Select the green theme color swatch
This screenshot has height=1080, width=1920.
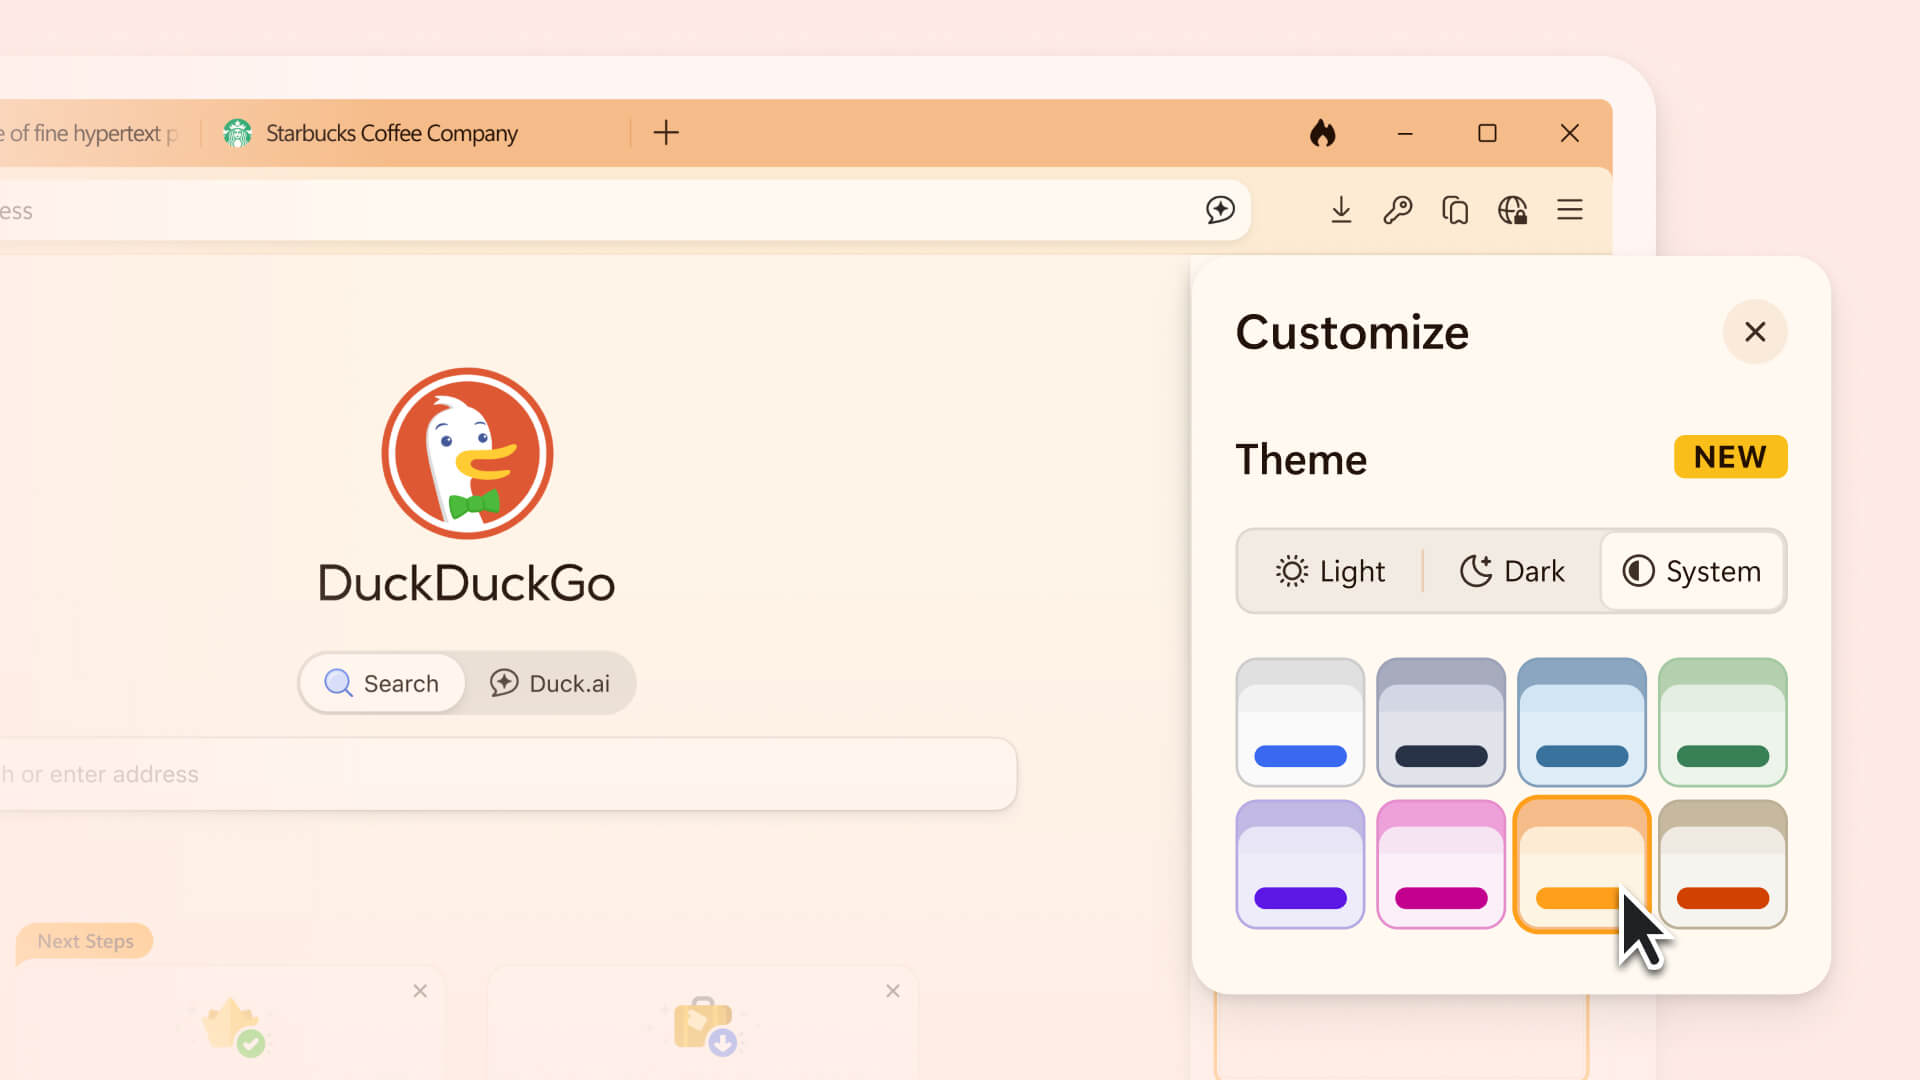(1722, 722)
